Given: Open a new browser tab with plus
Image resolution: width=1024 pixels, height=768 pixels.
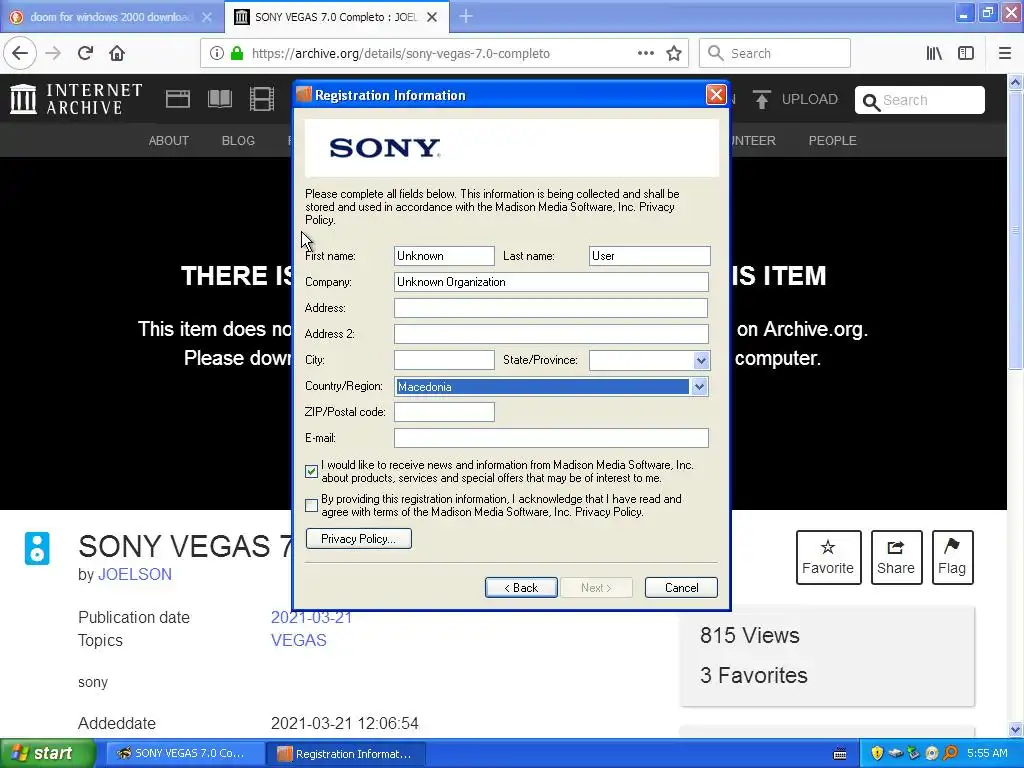Looking at the screenshot, I should point(466,16).
